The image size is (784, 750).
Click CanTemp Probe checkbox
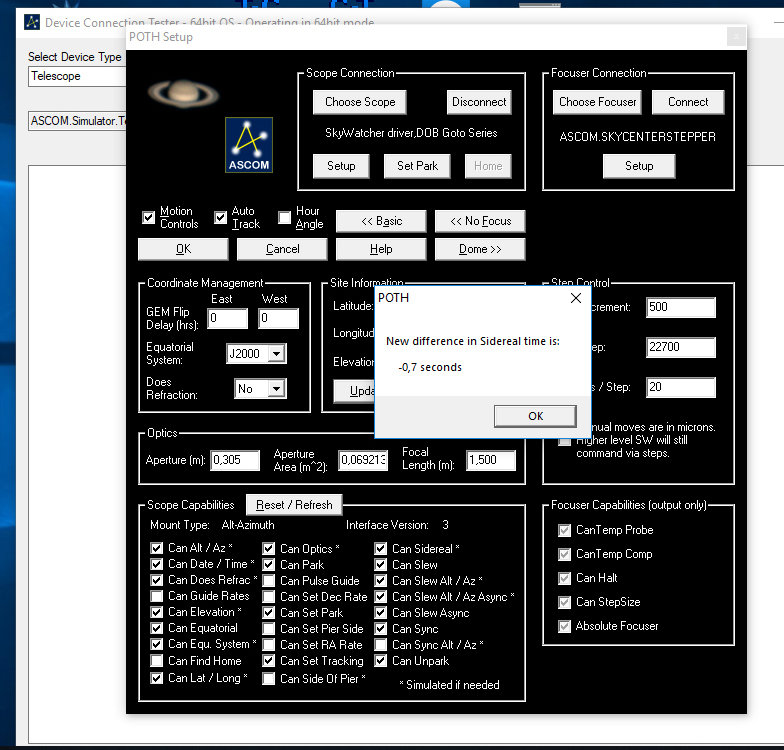coord(564,530)
